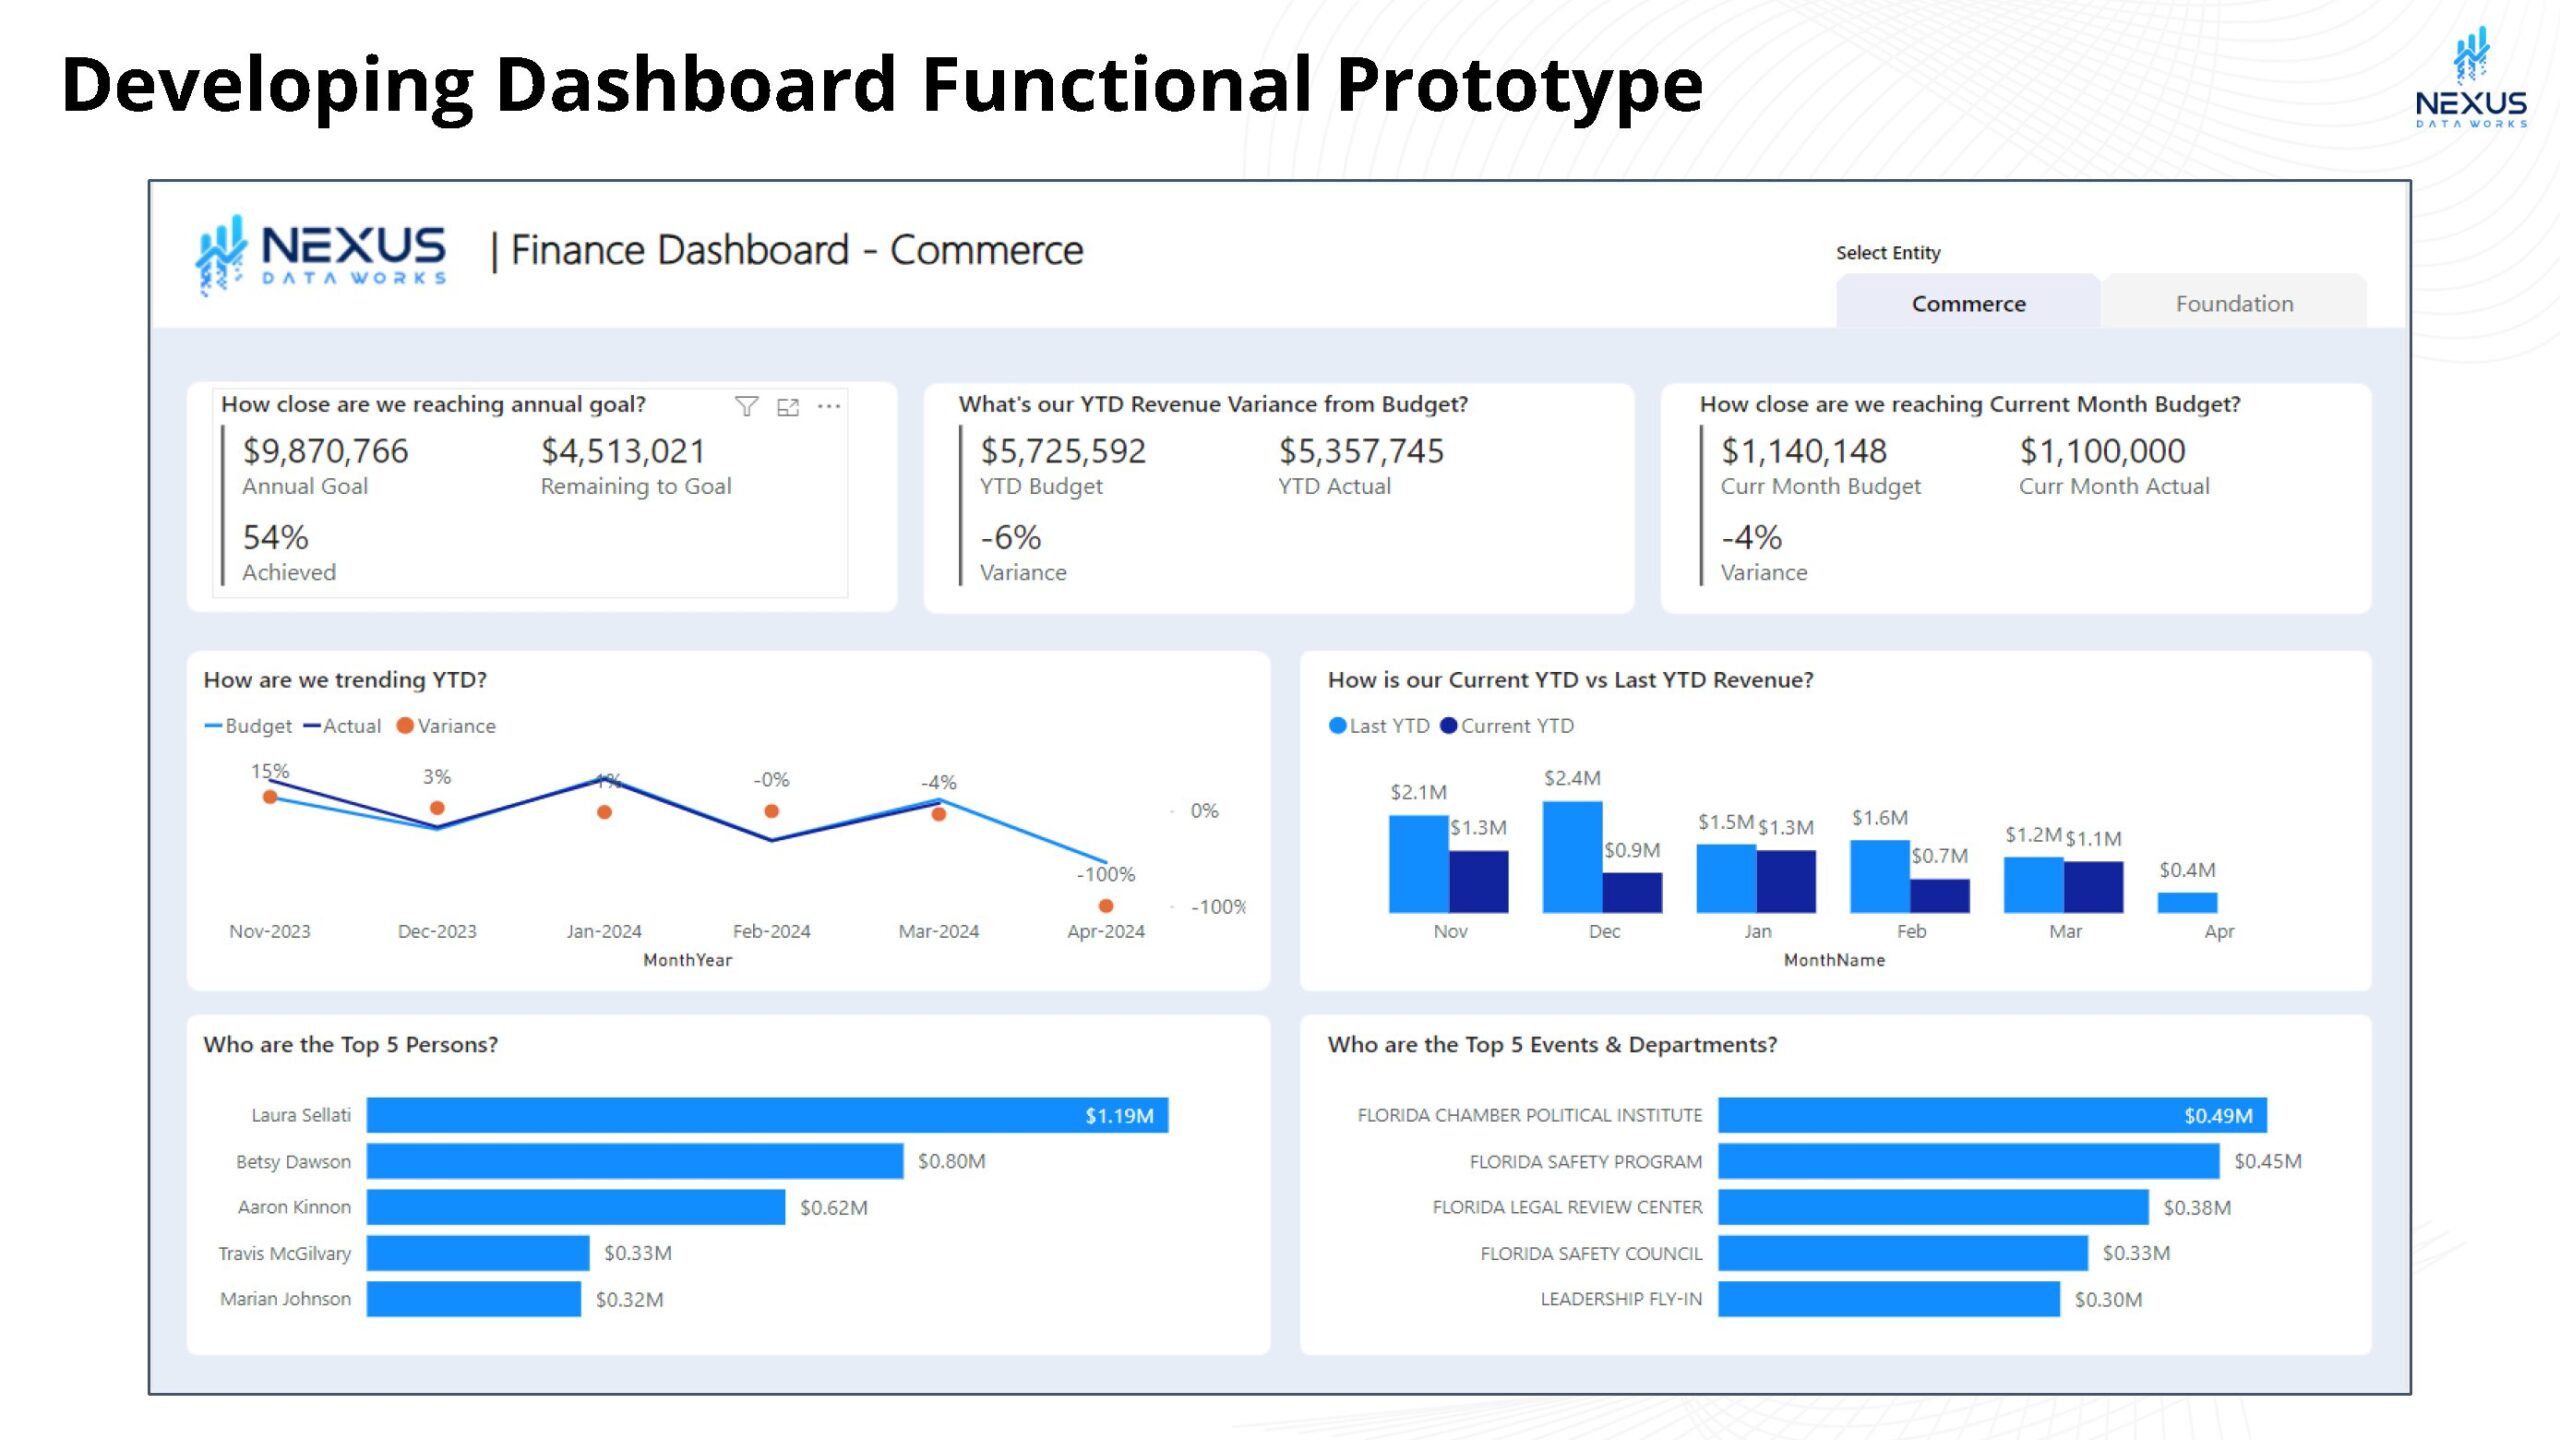Select Florida Safety Council bar
The height and width of the screenshot is (1440, 2560).
pyautogui.click(x=1903, y=1253)
